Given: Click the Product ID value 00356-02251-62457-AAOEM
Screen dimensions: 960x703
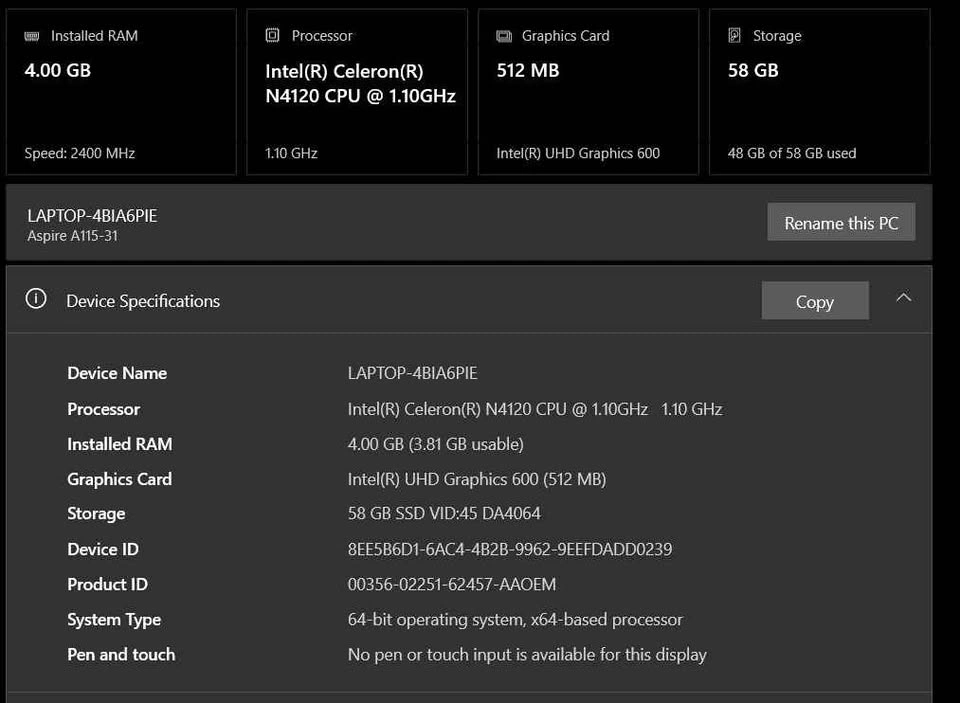Looking at the screenshot, I should (452, 584).
